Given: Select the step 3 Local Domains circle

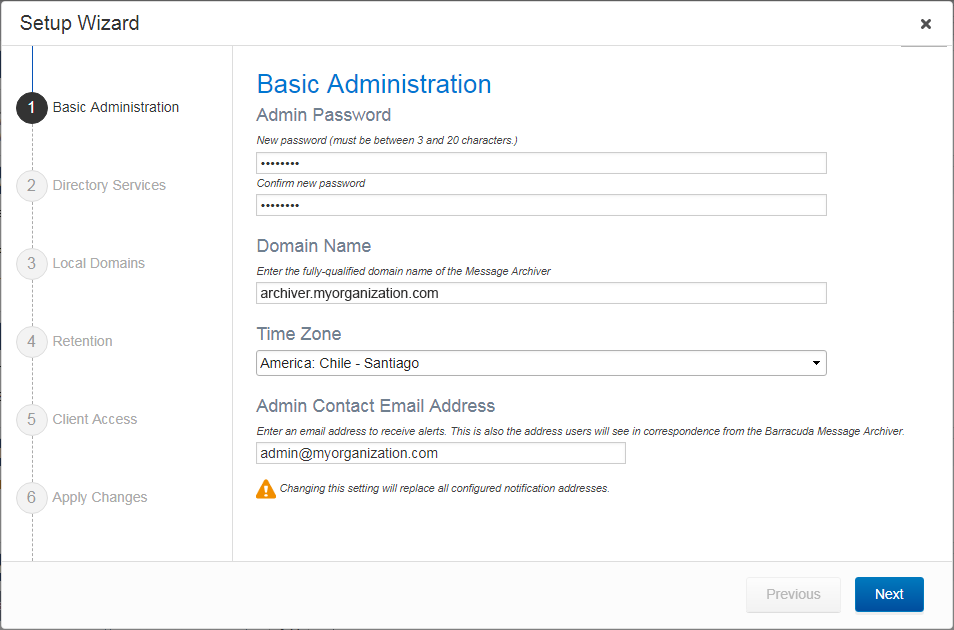Looking at the screenshot, I should click(x=31, y=263).
